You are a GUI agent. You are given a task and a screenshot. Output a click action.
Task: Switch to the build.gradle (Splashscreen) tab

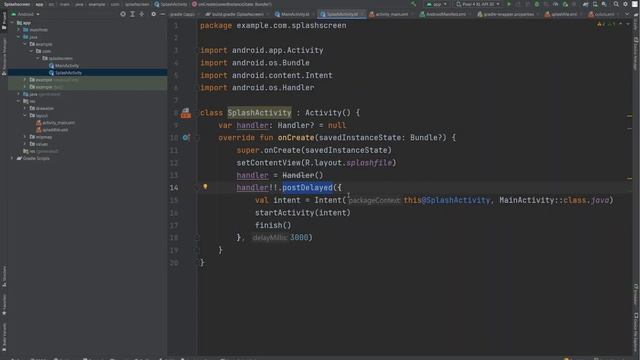click(235, 14)
